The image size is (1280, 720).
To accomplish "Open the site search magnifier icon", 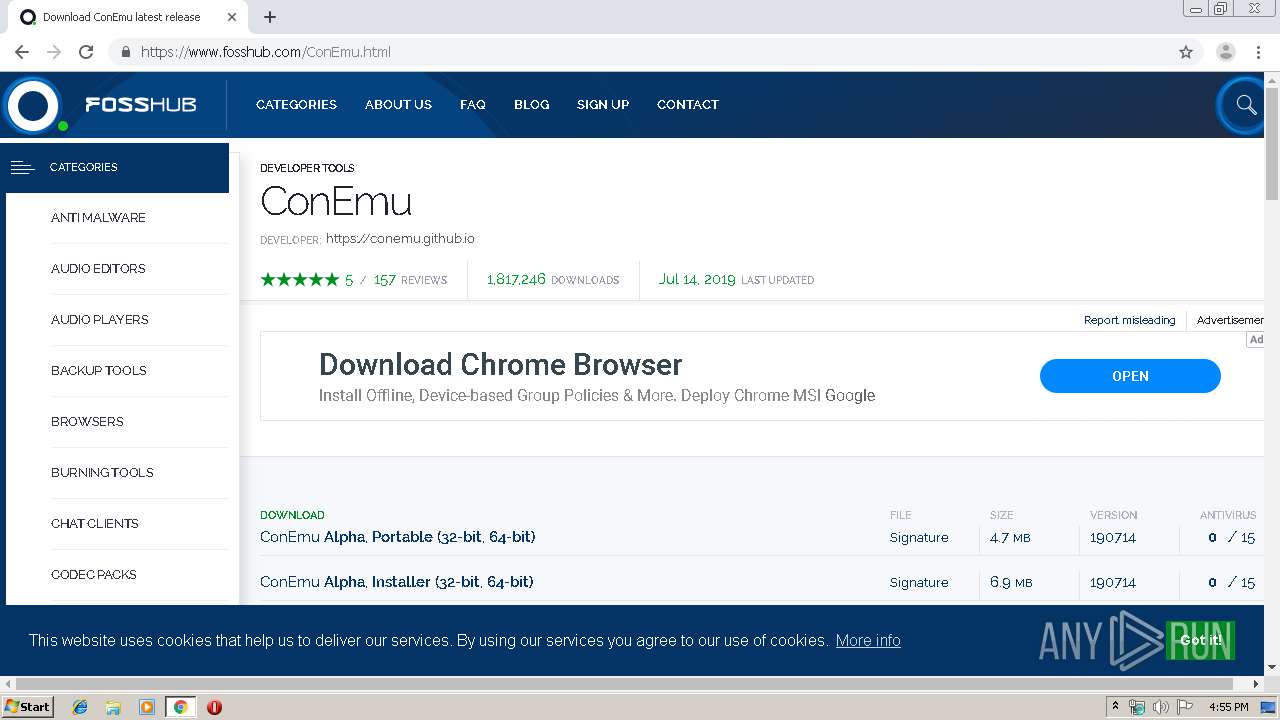I will (1245, 104).
